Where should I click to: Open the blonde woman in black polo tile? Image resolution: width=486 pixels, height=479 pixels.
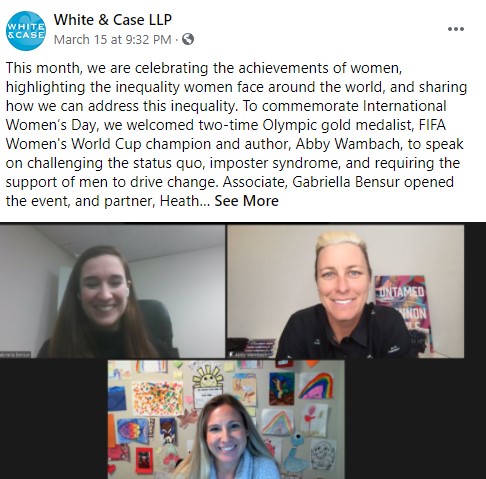345,291
